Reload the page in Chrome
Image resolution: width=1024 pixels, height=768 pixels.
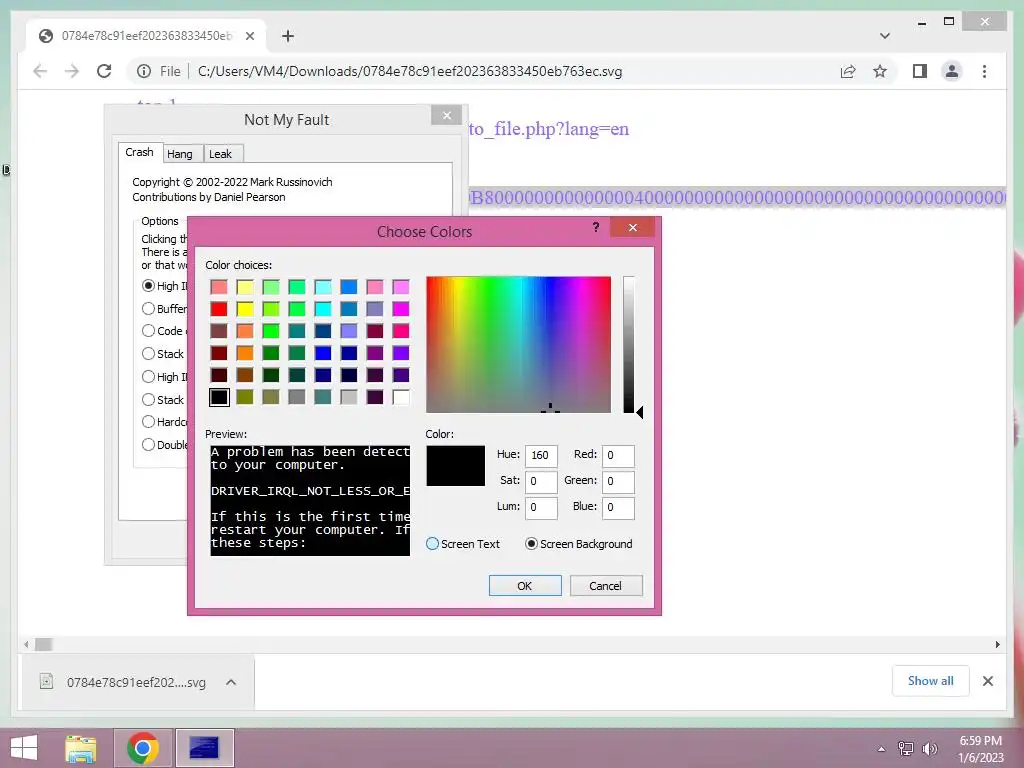tap(104, 71)
